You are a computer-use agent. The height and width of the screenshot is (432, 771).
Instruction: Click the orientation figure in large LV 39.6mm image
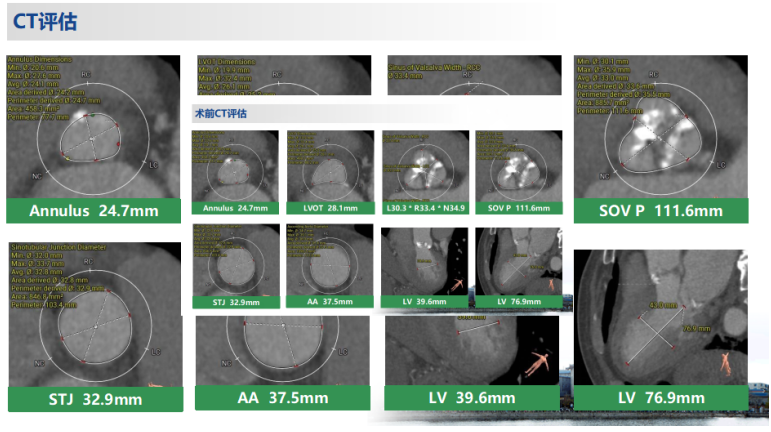point(538,363)
